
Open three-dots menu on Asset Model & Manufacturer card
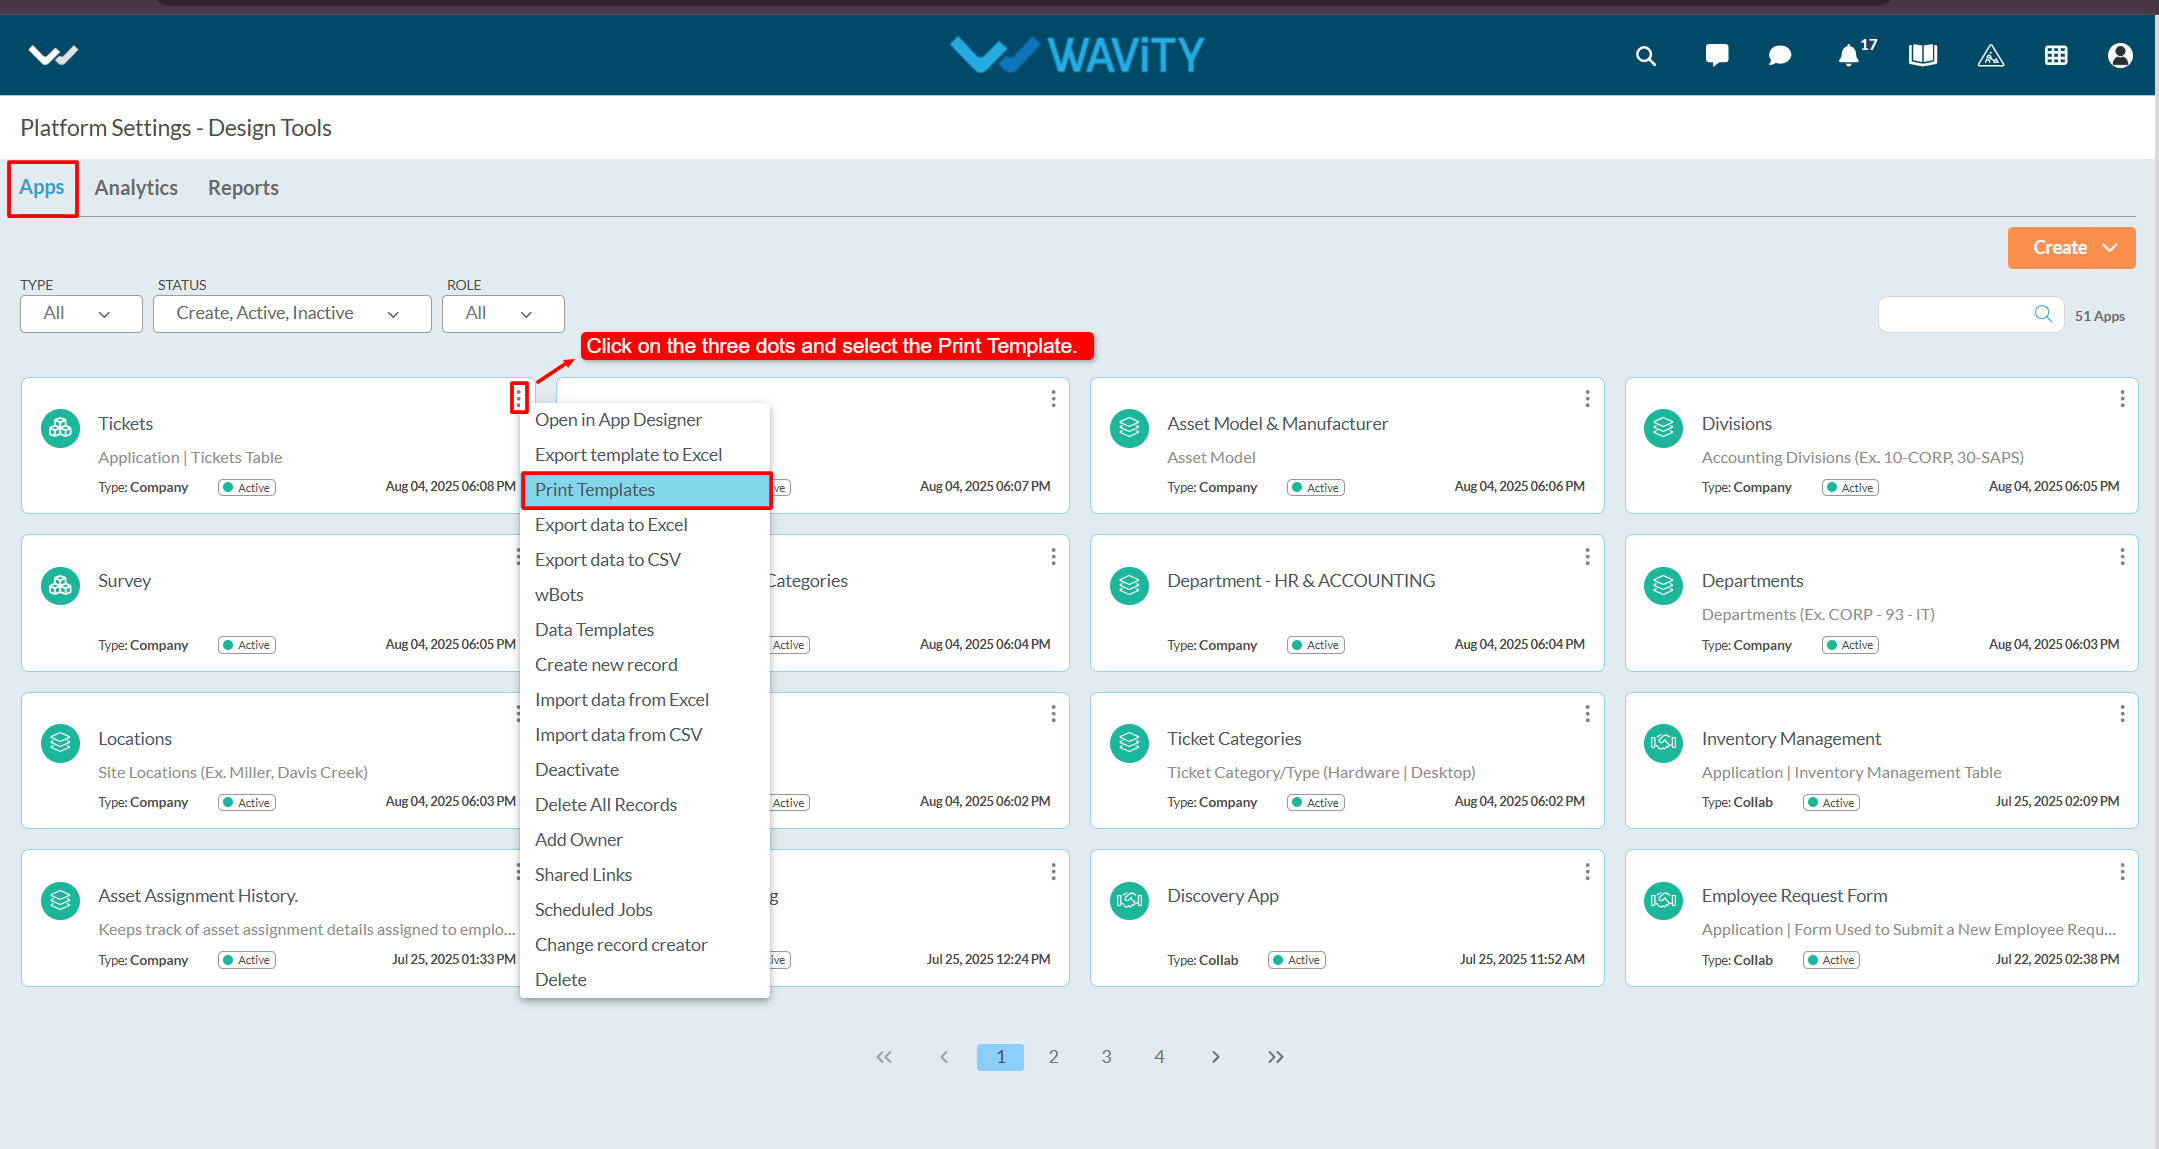coord(1587,399)
